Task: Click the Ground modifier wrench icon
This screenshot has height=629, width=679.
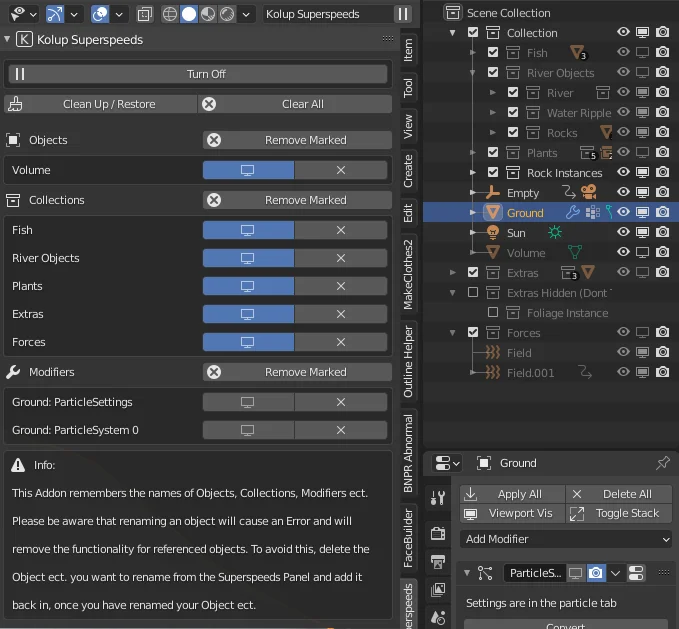Action: 572,212
